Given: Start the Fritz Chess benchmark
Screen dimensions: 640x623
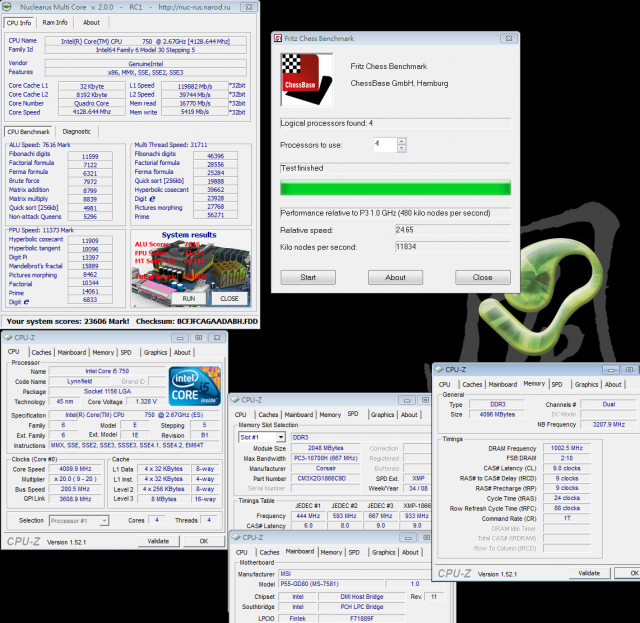Looking at the screenshot, I should click(308, 277).
